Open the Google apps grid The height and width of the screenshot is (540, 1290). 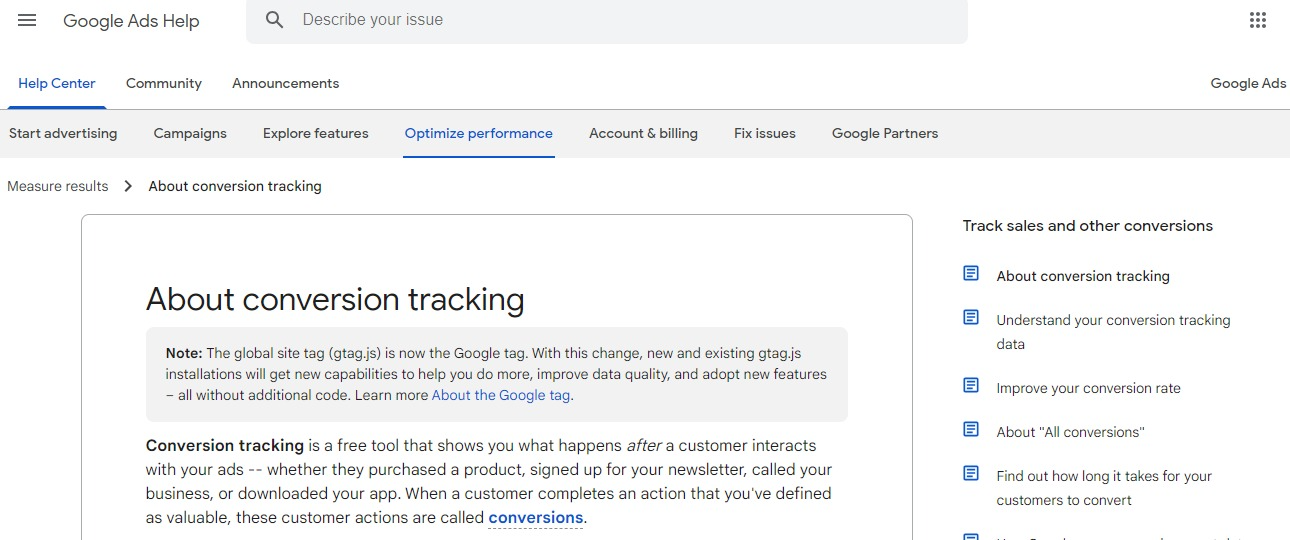pyautogui.click(x=1258, y=20)
